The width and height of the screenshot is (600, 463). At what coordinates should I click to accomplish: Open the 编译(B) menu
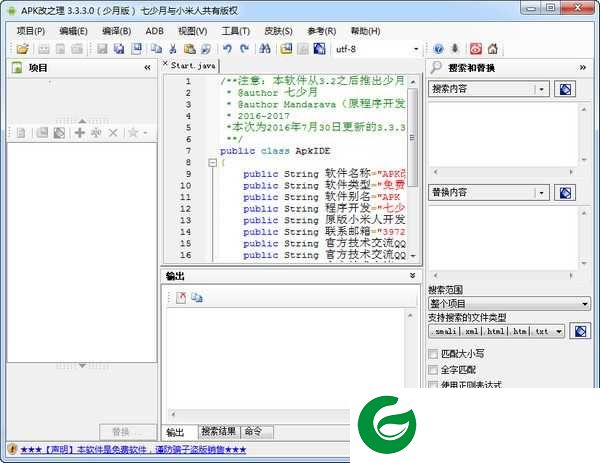116,31
